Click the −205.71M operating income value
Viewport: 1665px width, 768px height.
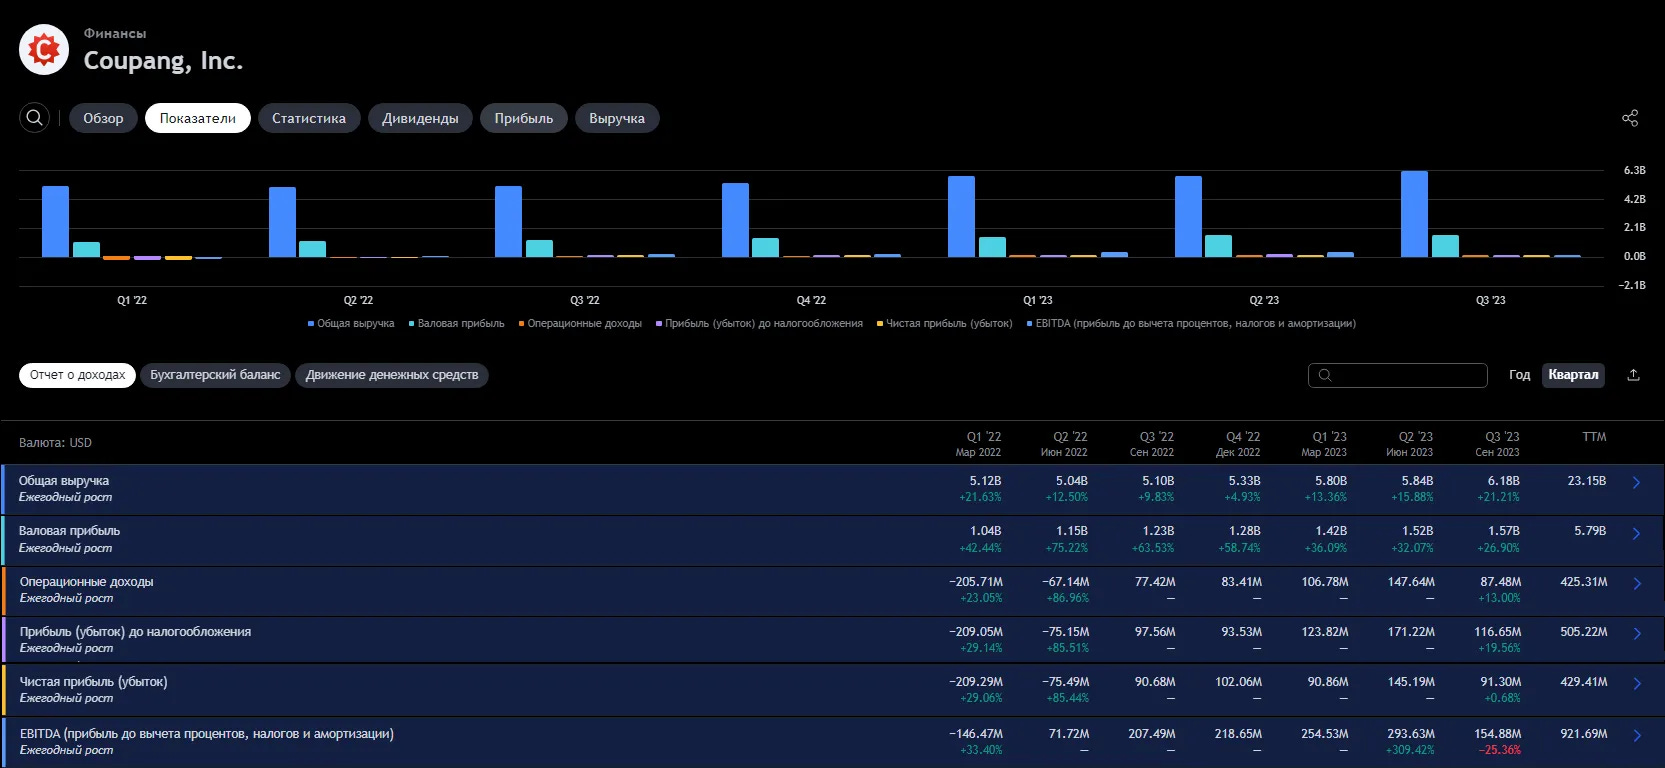tap(976, 581)
